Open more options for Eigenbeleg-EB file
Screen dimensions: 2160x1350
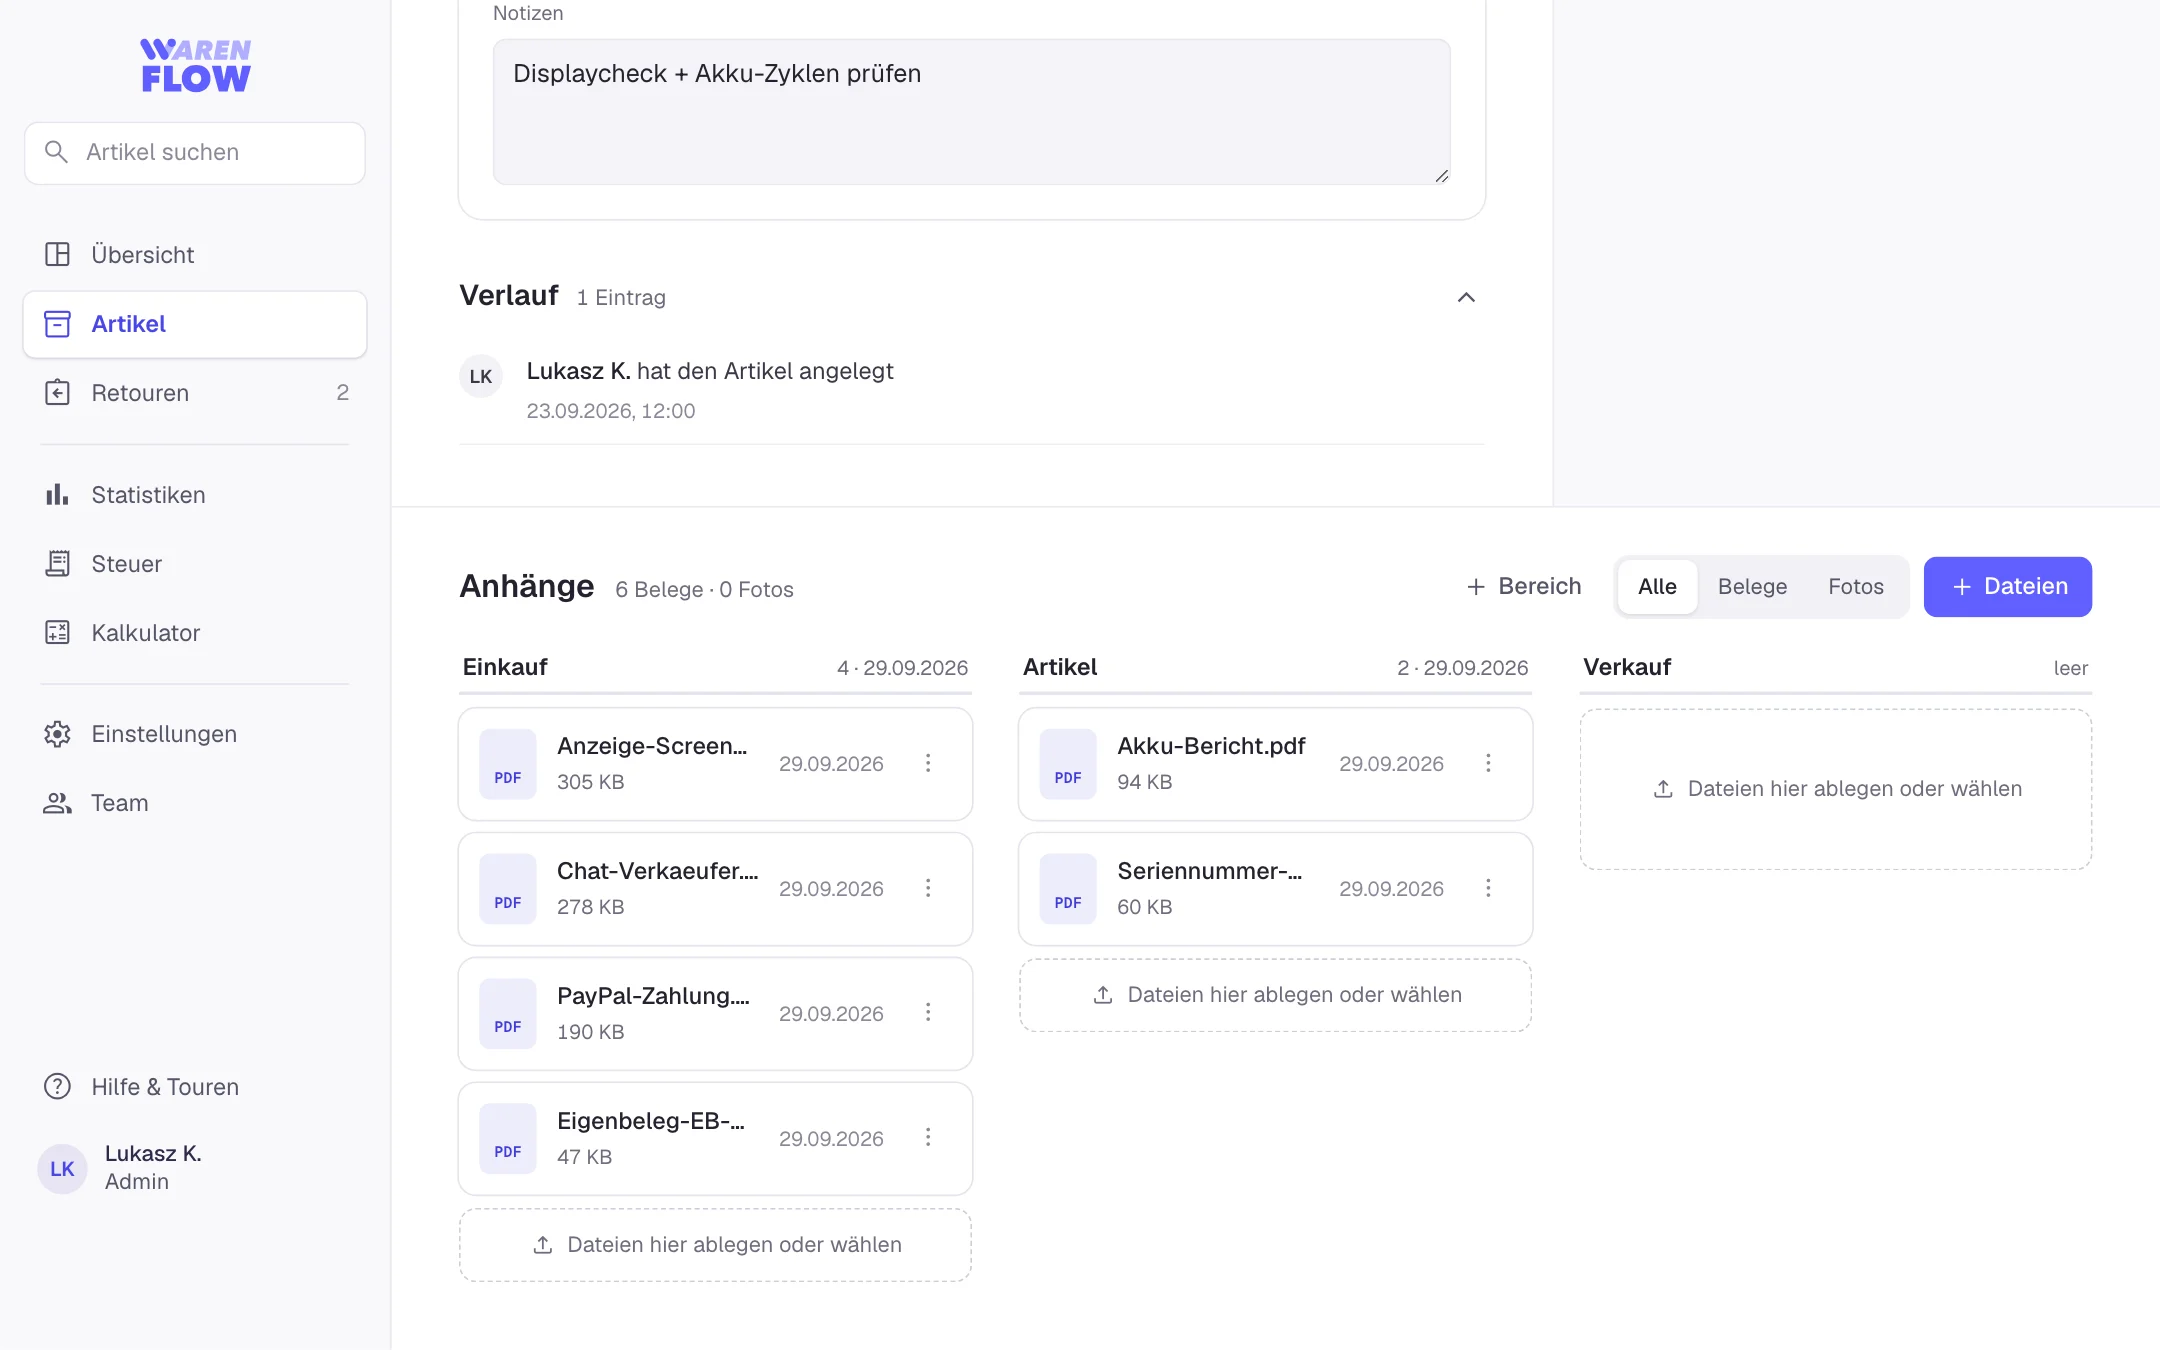point(928,1137)
